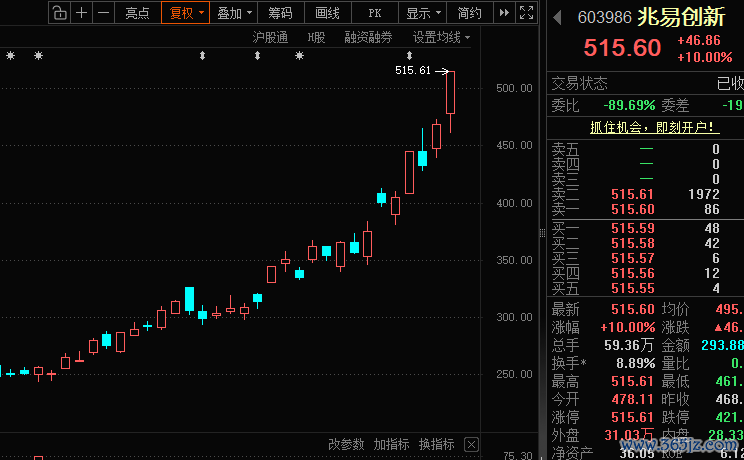Click the 委比 value -89.69%
The width and height of the screenshot is (744, 460).
click(x=629, y=105)
